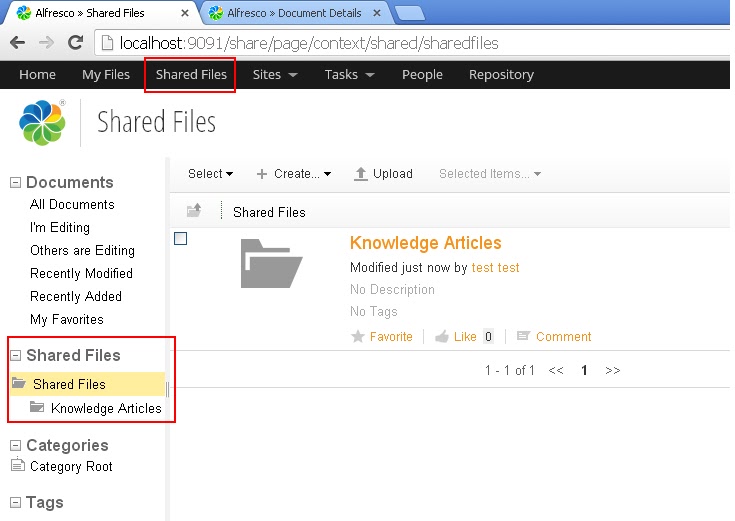Click the Comment link
This screenshot has height=521, width=735.
[563, 337]
